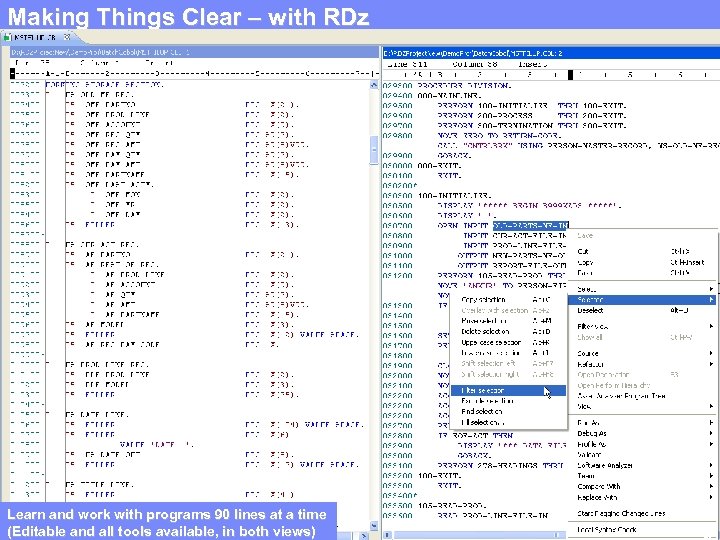
Task: Open the Replace With submenu
Action: coord(642,497)
